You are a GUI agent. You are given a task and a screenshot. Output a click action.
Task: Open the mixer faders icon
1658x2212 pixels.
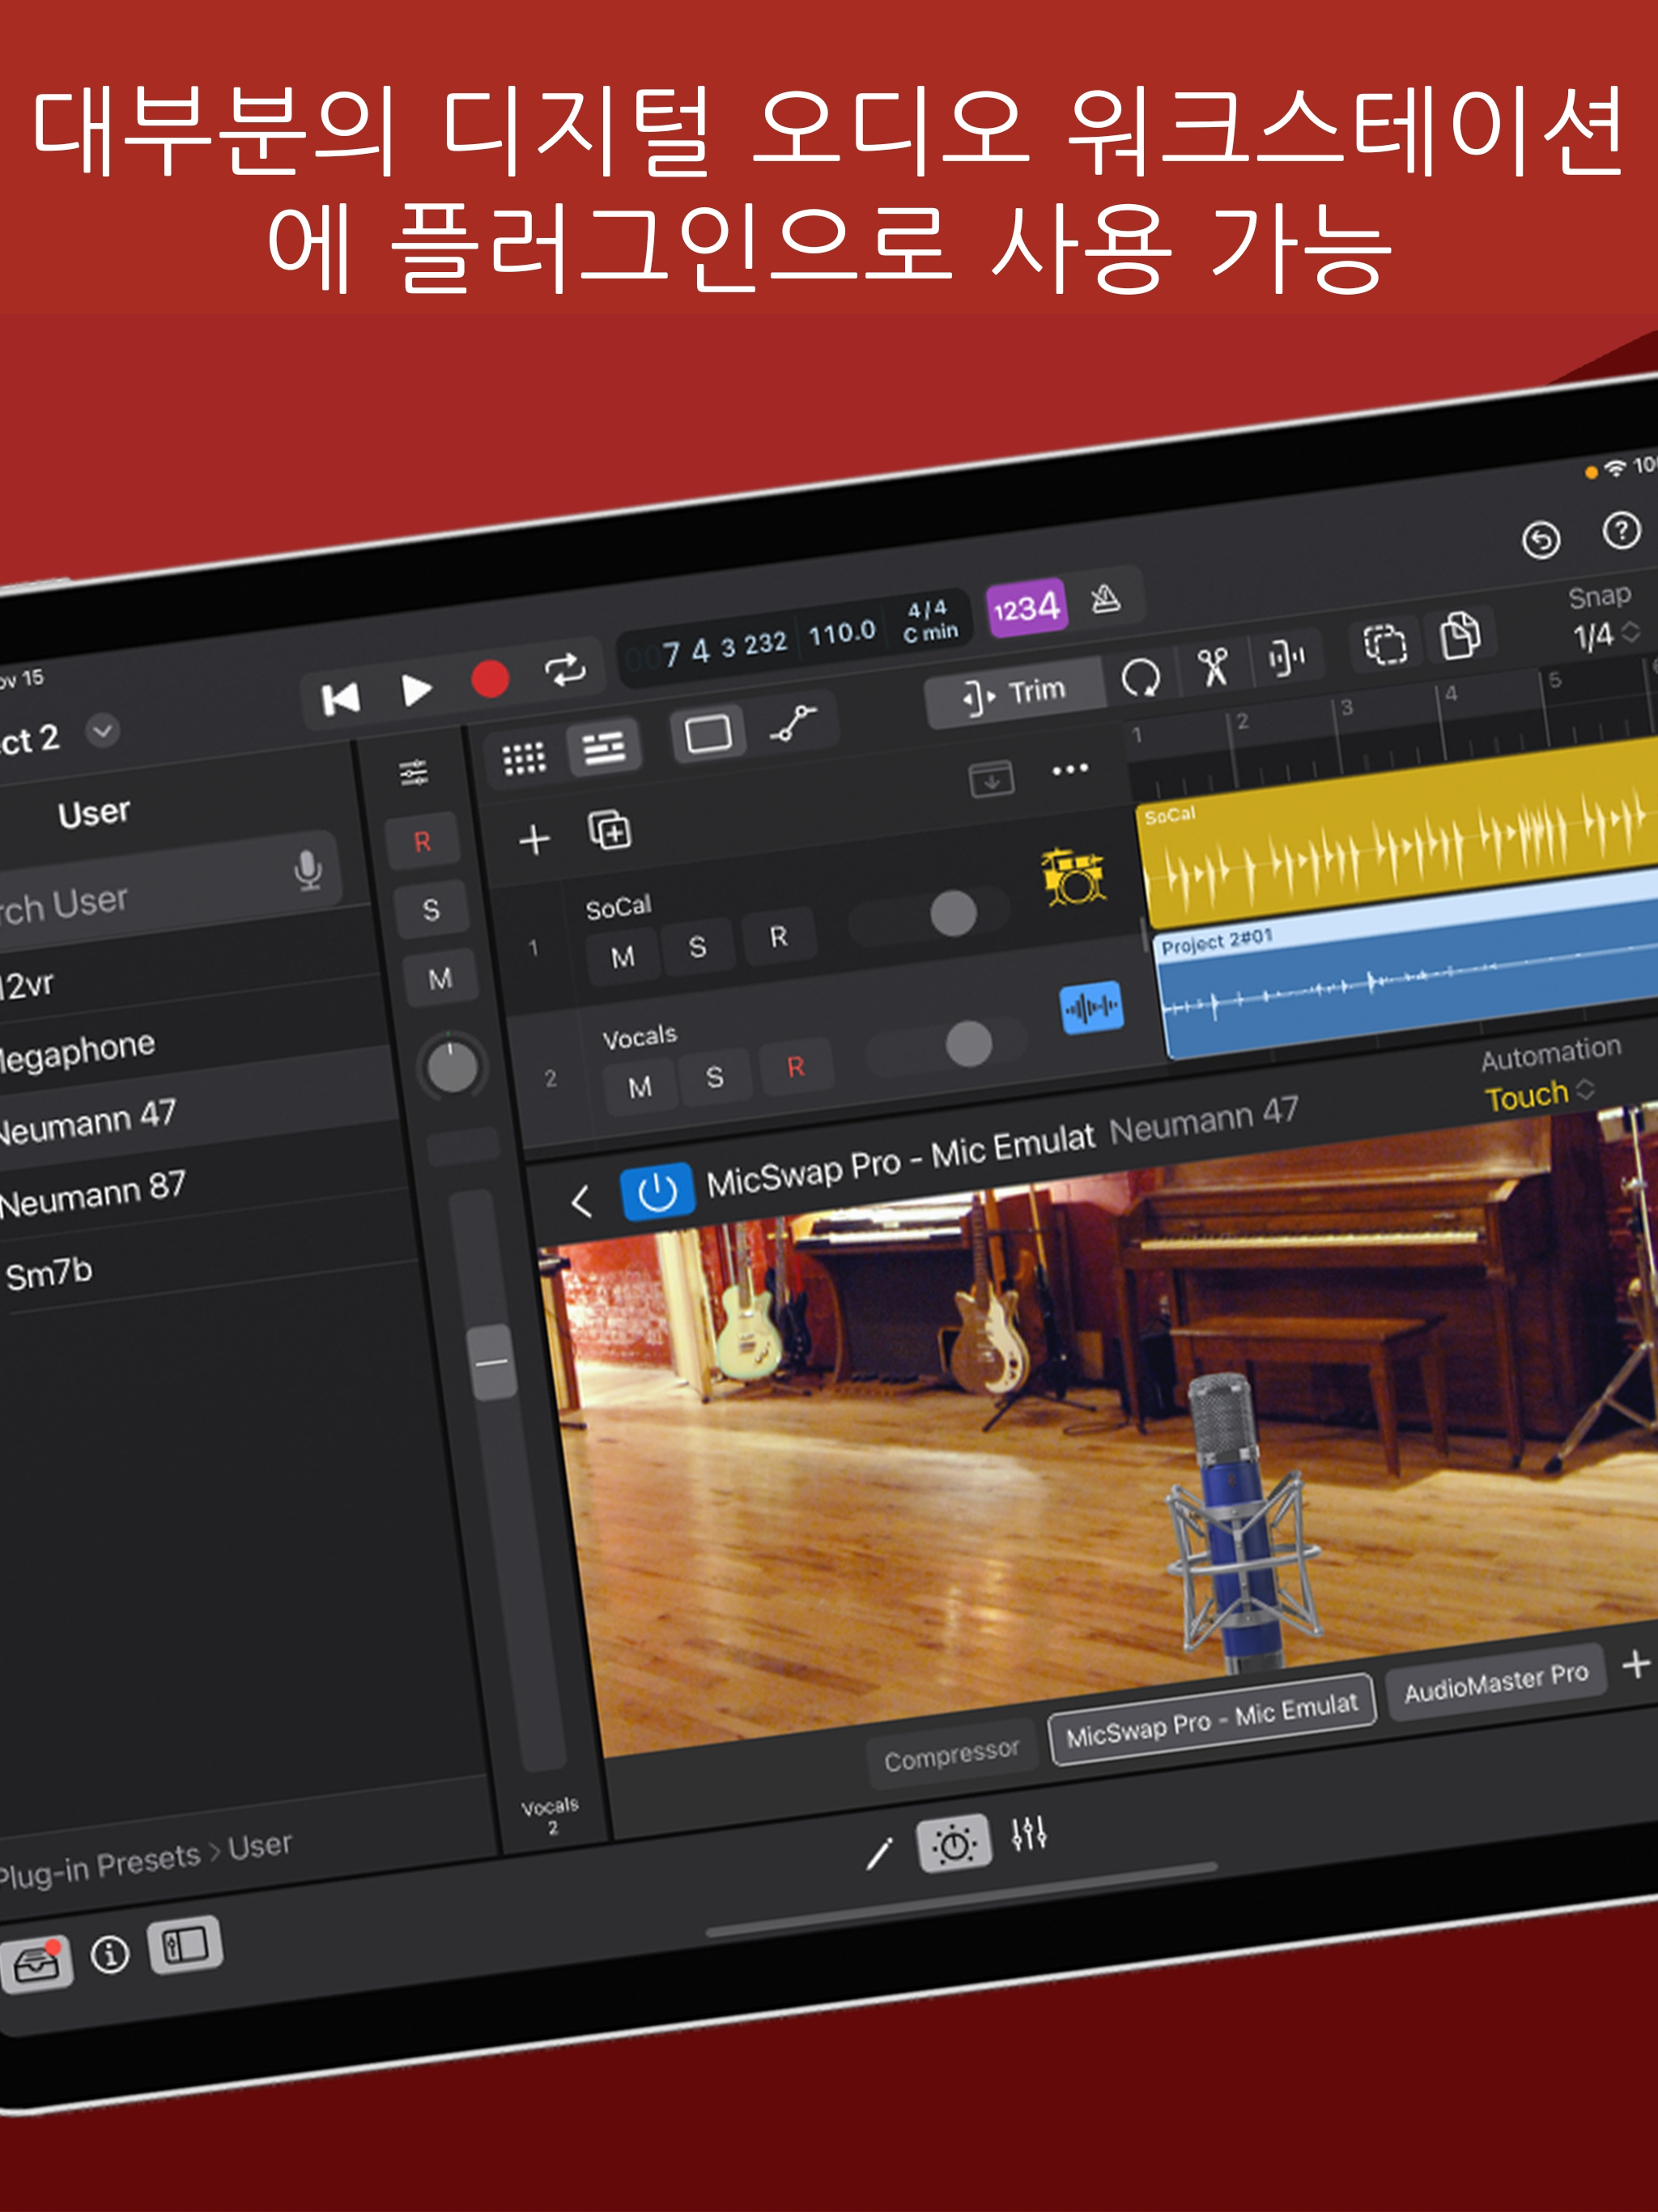point(1028,1833)
